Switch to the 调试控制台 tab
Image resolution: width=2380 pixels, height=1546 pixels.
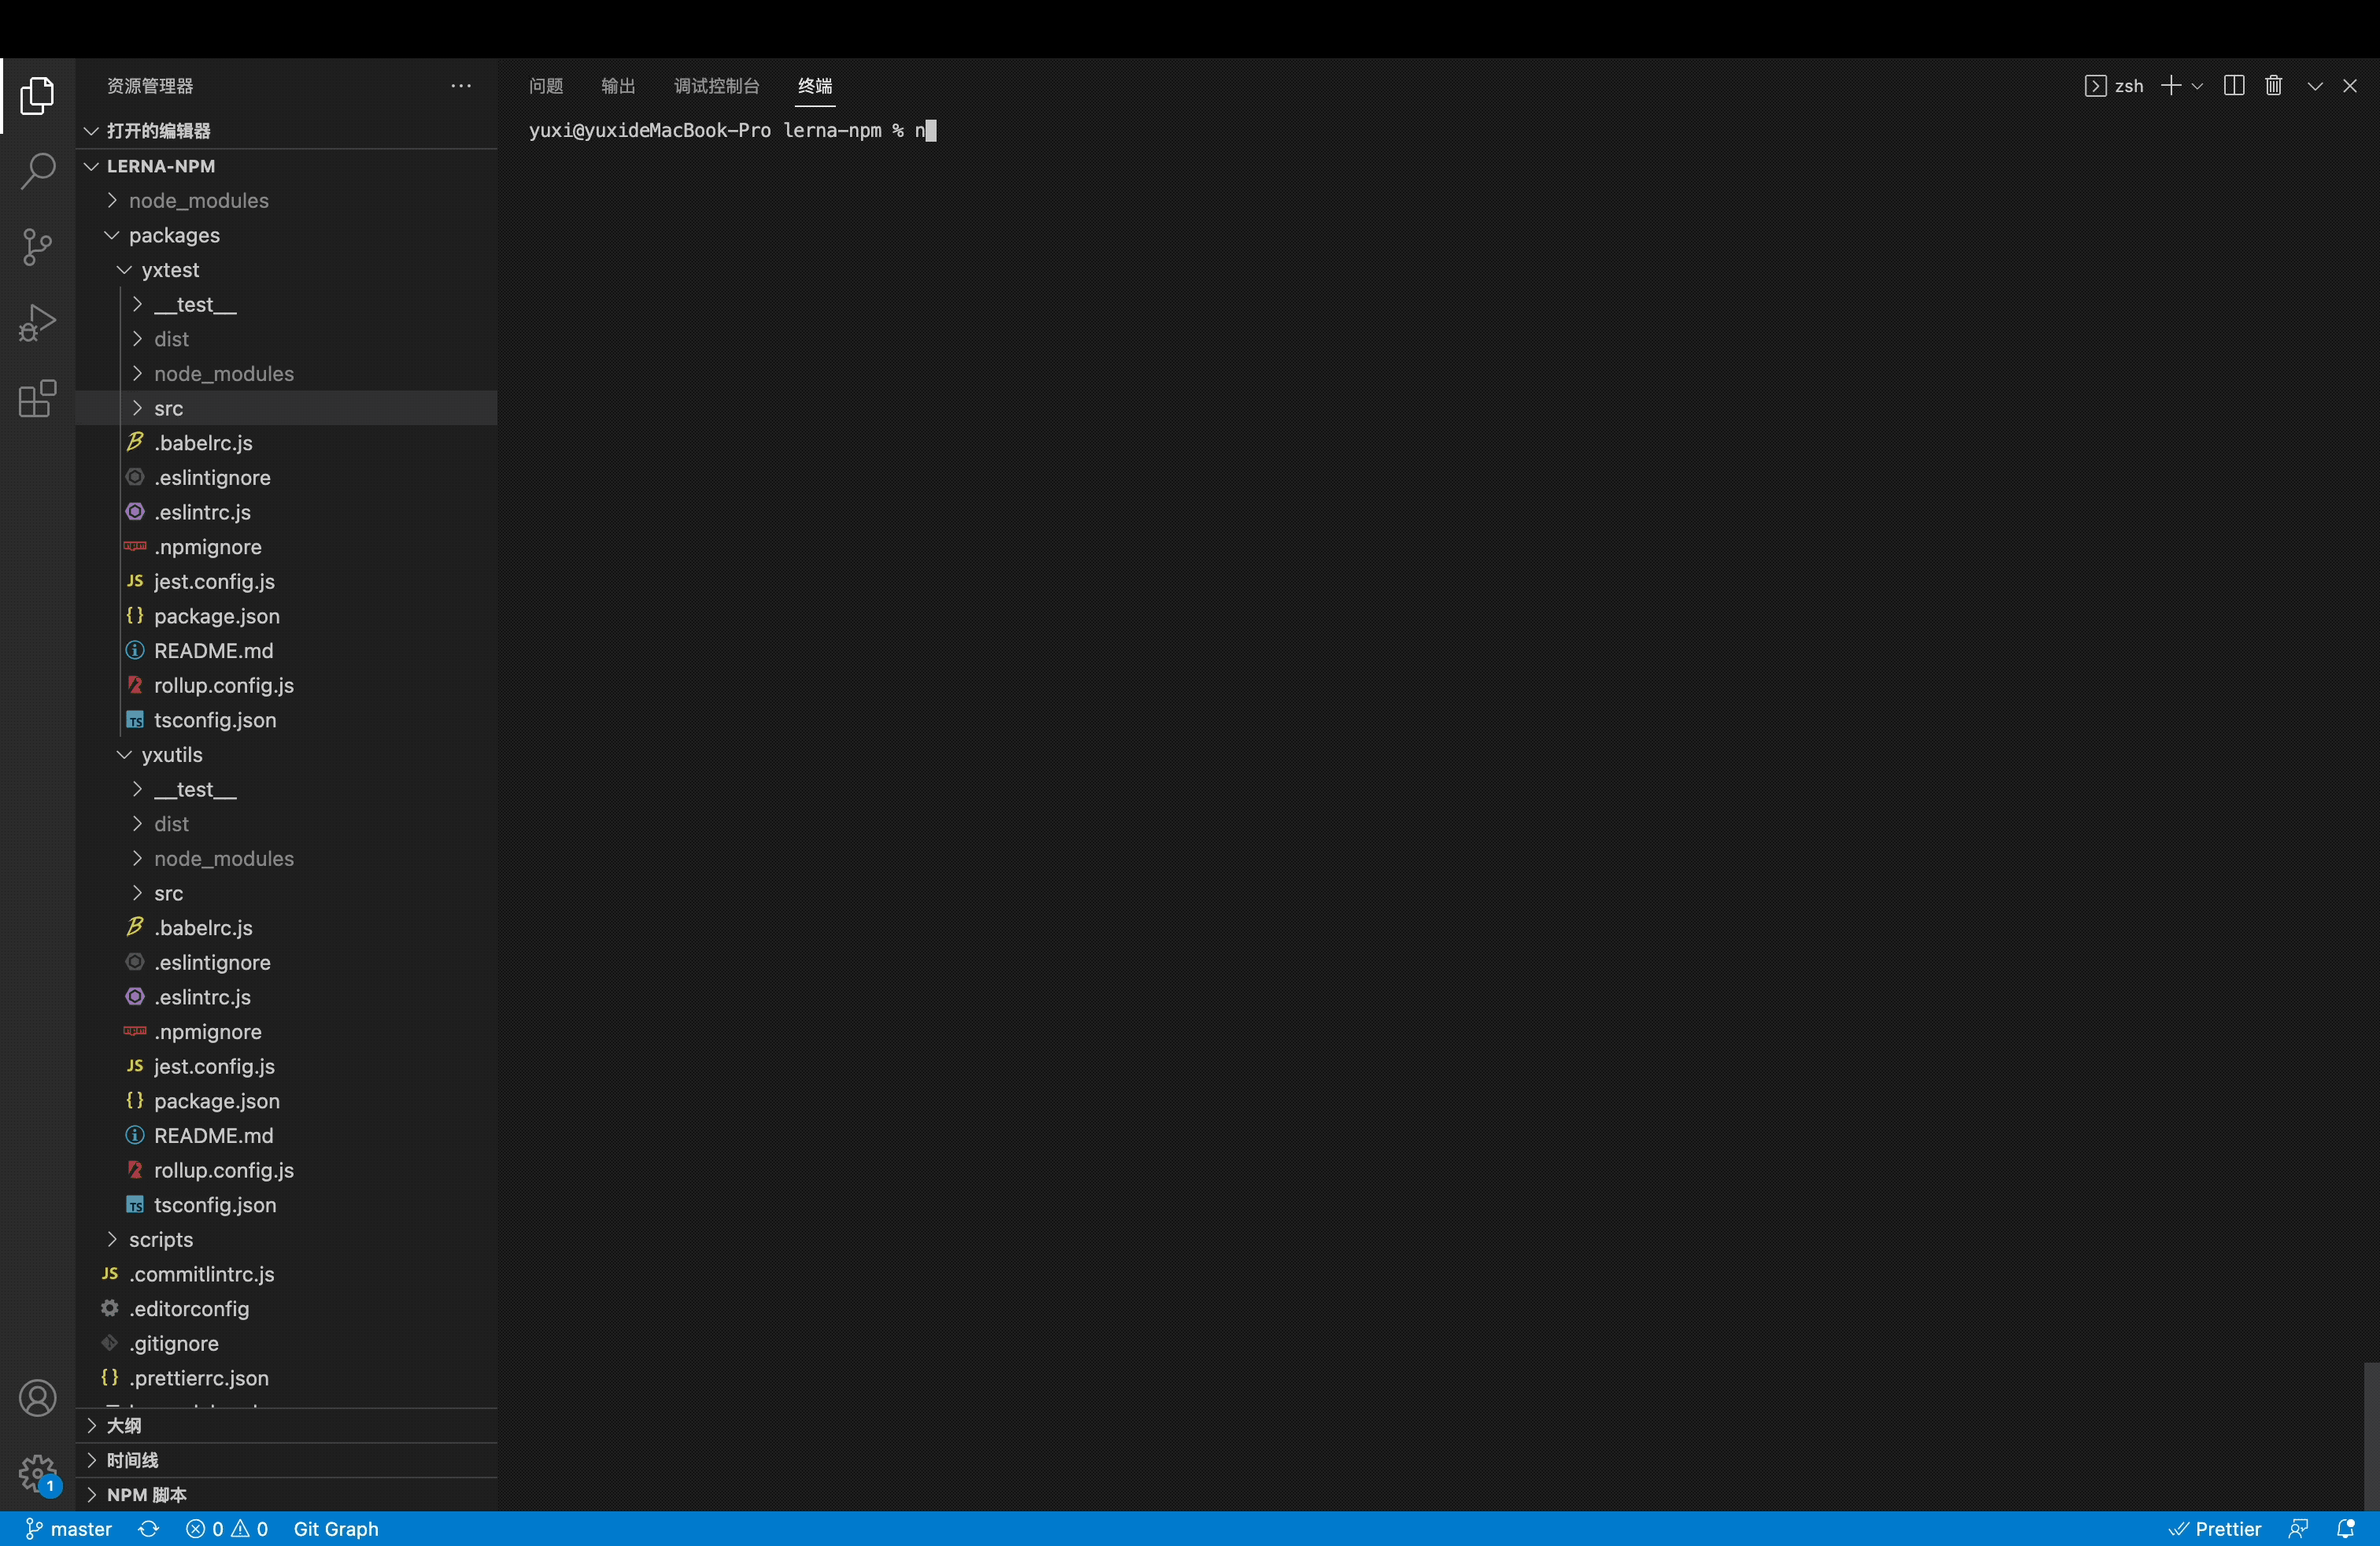click(x=716, y=86)
